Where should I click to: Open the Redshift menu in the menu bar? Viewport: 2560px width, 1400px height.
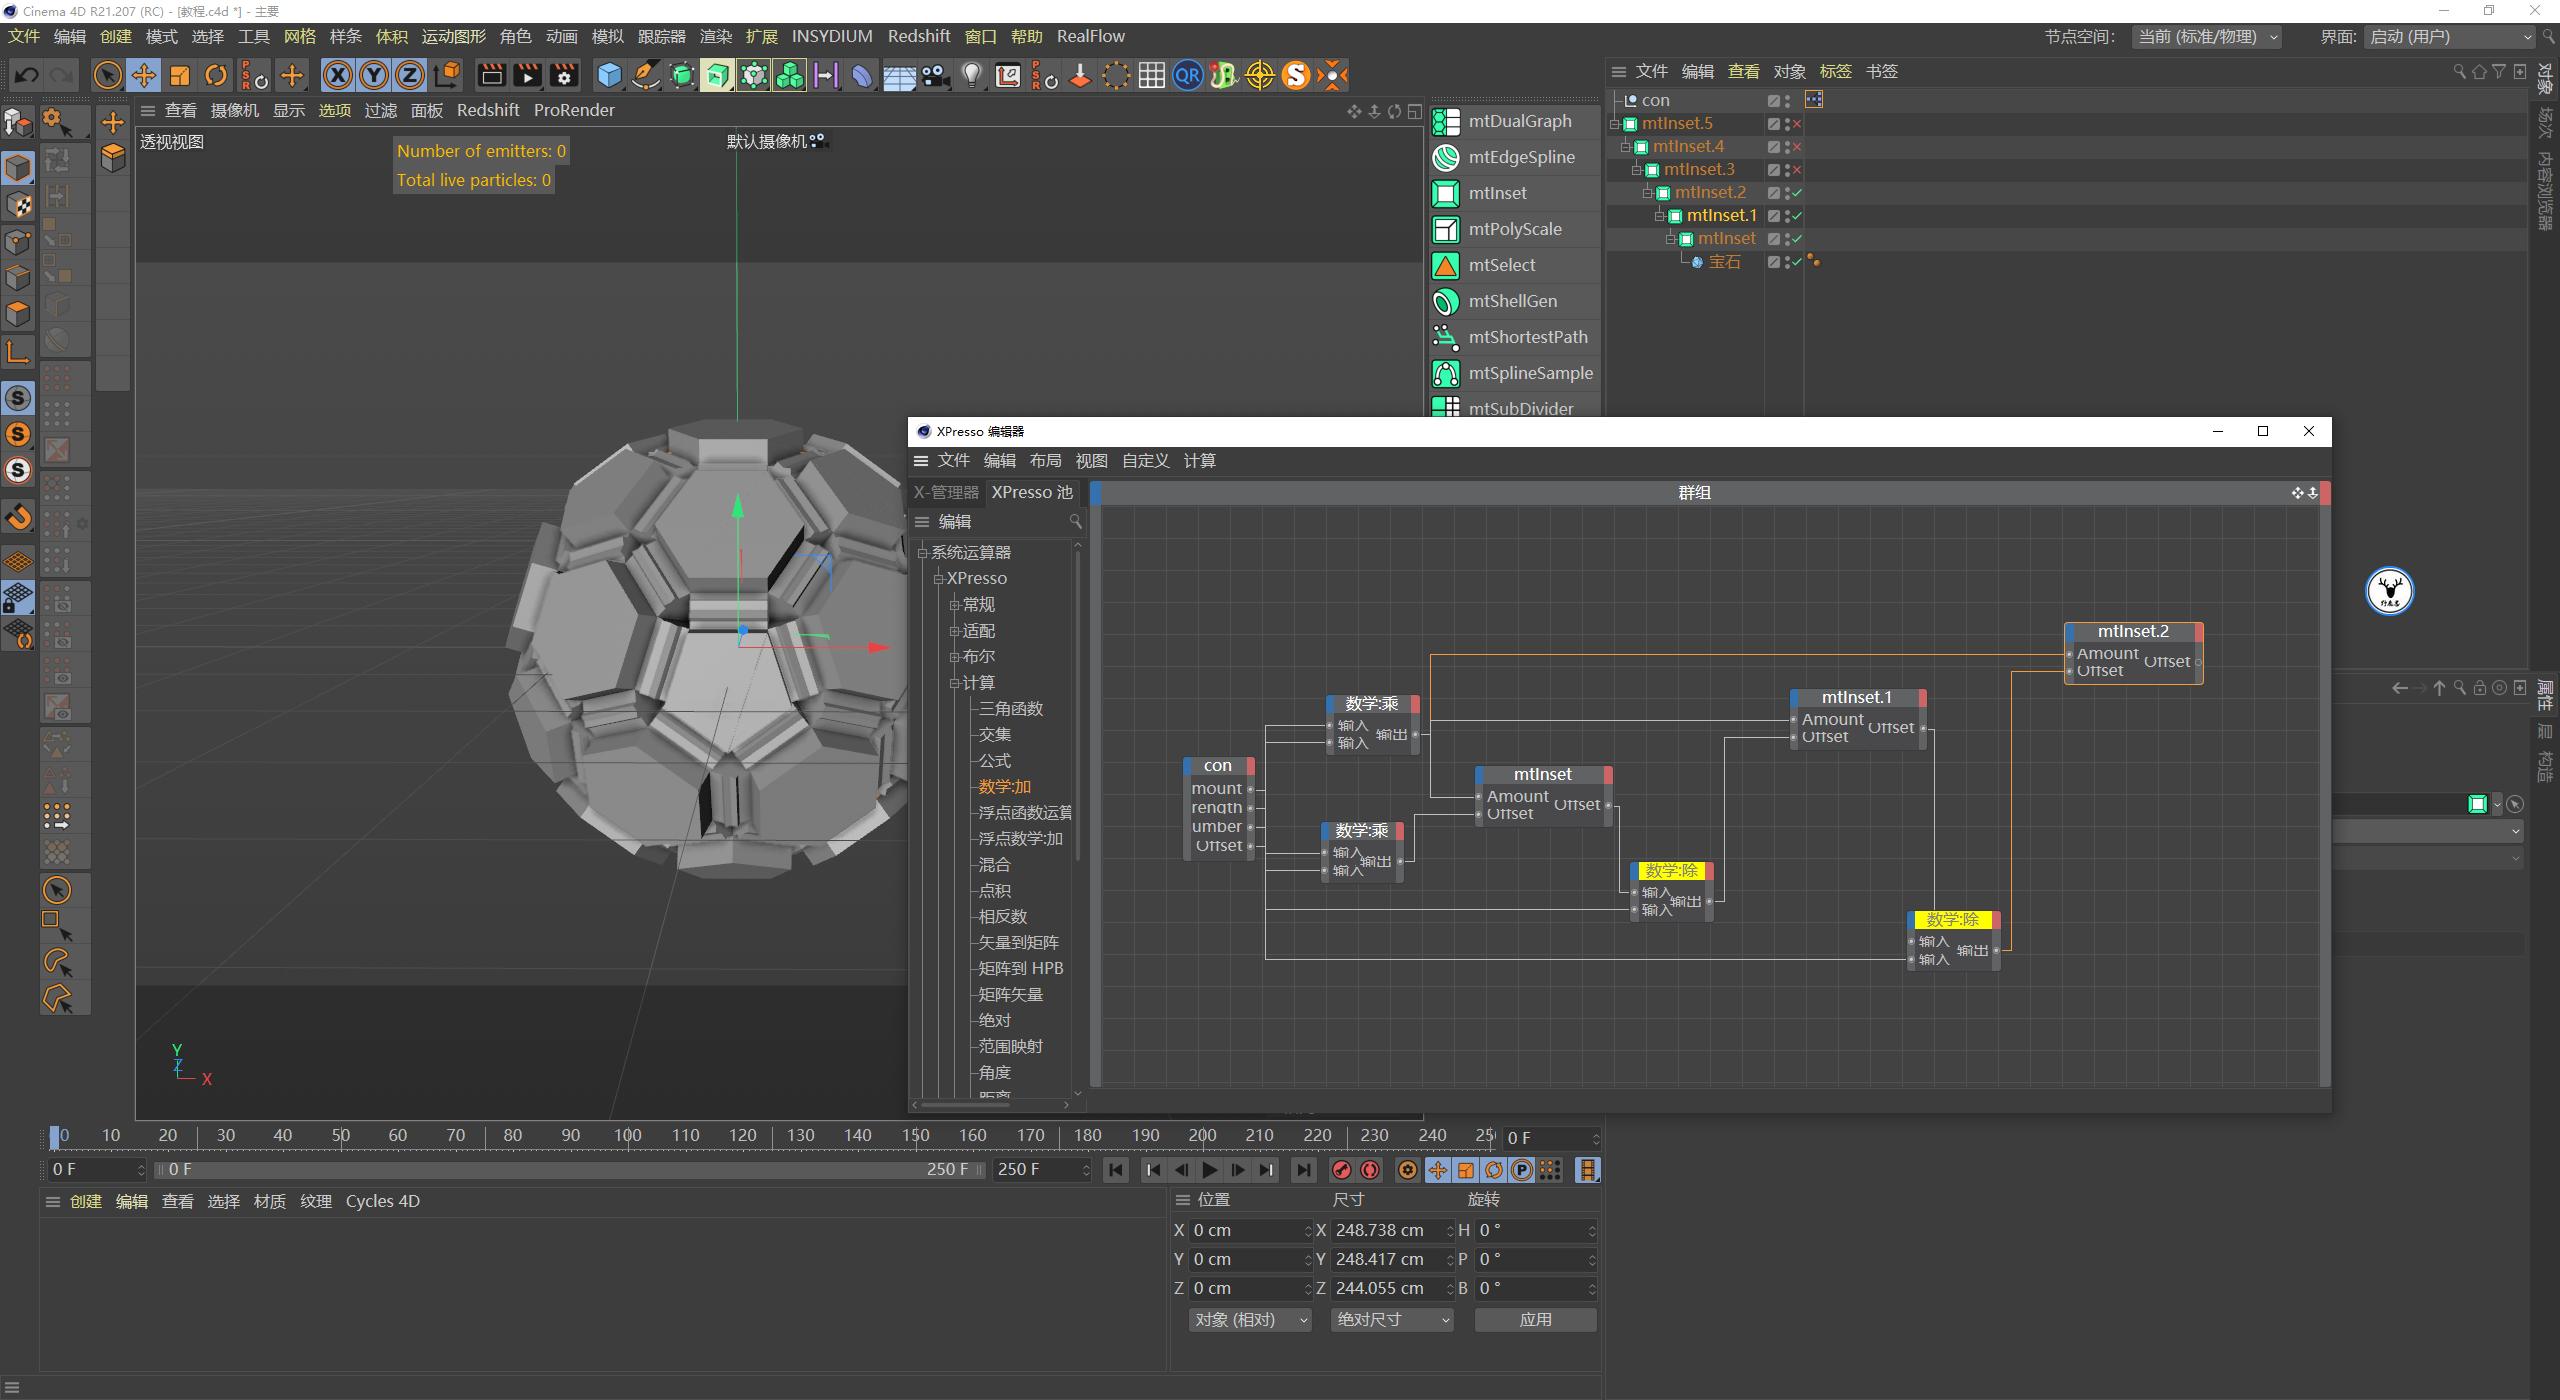click(x=918, y=36)
